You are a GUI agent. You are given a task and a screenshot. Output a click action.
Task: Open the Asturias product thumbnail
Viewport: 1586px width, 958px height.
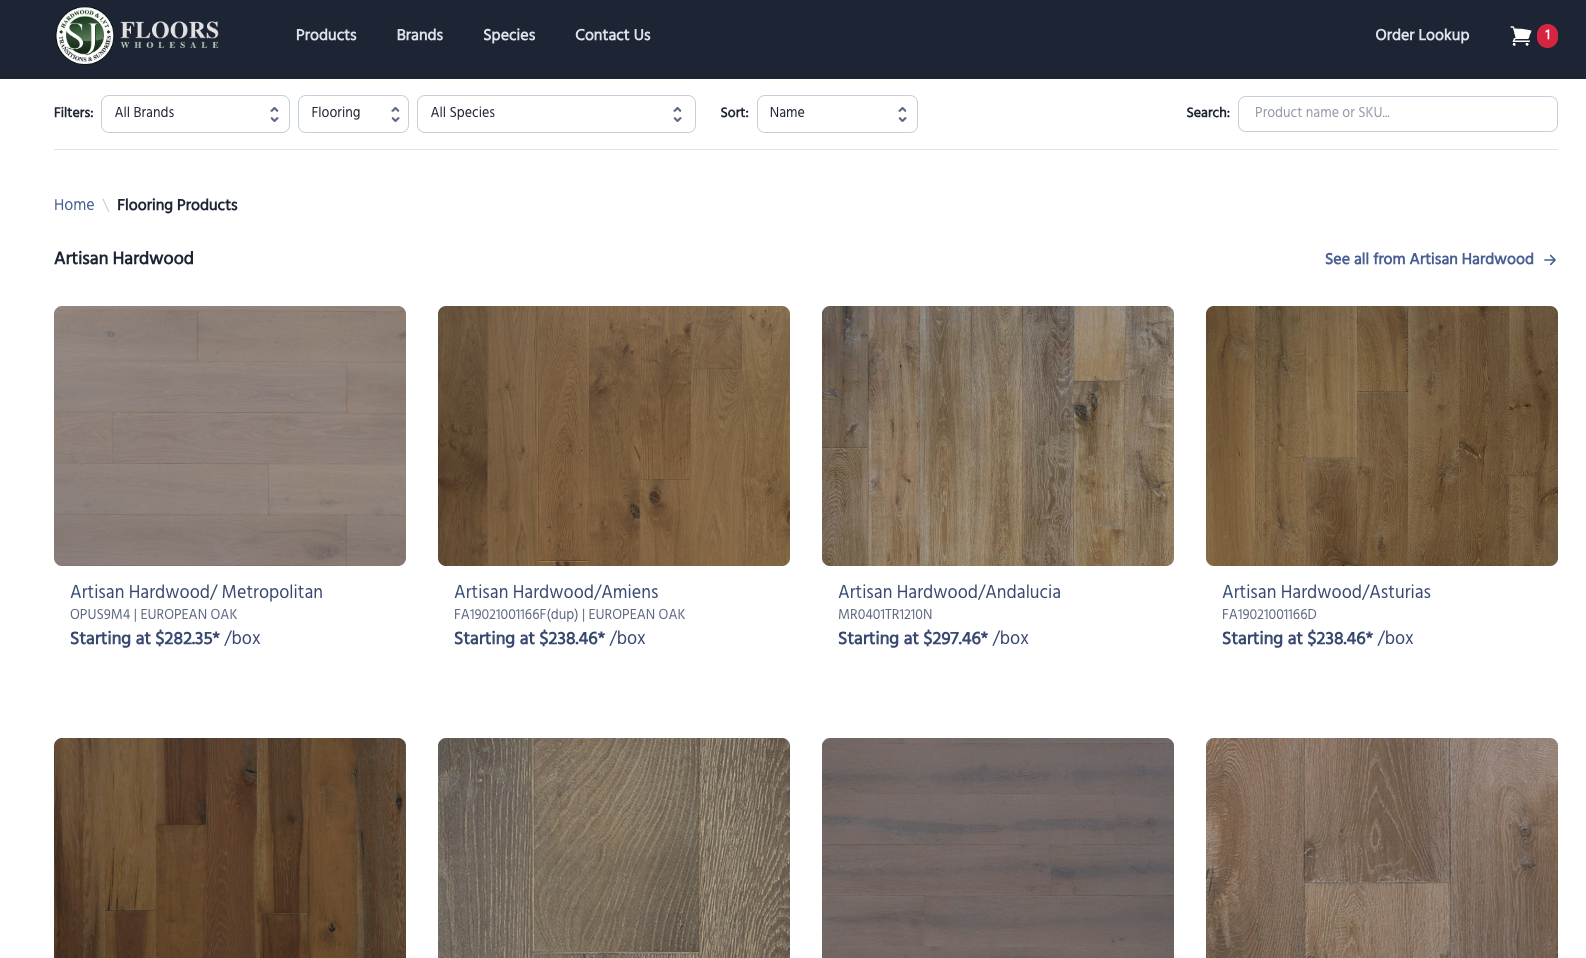[x=1382, y=436]
